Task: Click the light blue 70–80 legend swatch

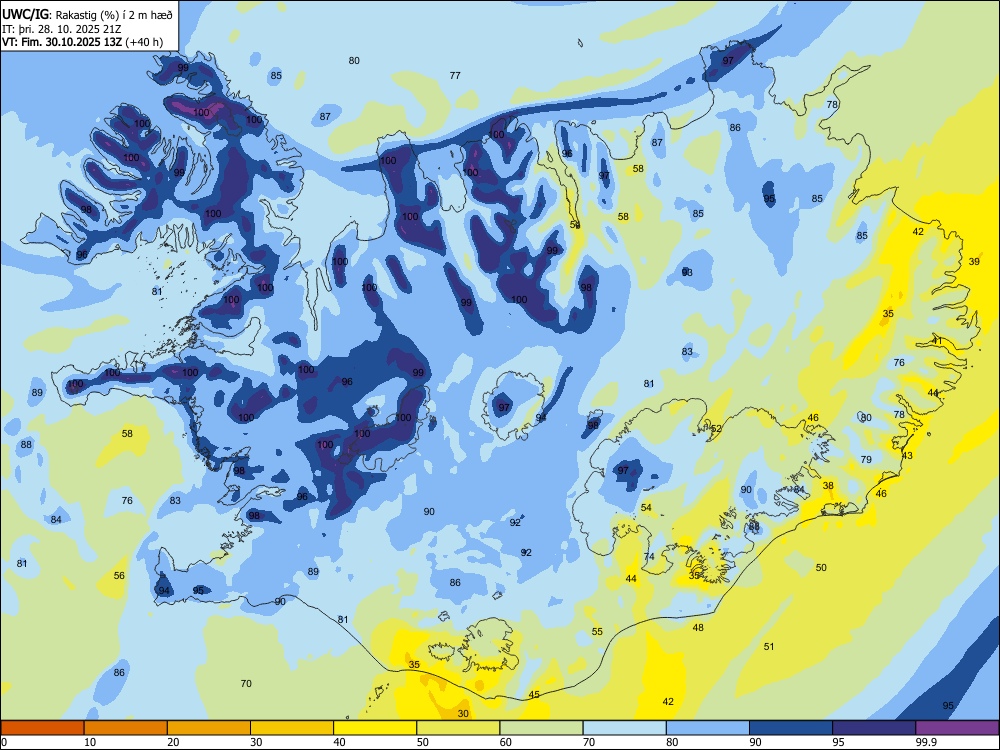Action: pos(624,728)
